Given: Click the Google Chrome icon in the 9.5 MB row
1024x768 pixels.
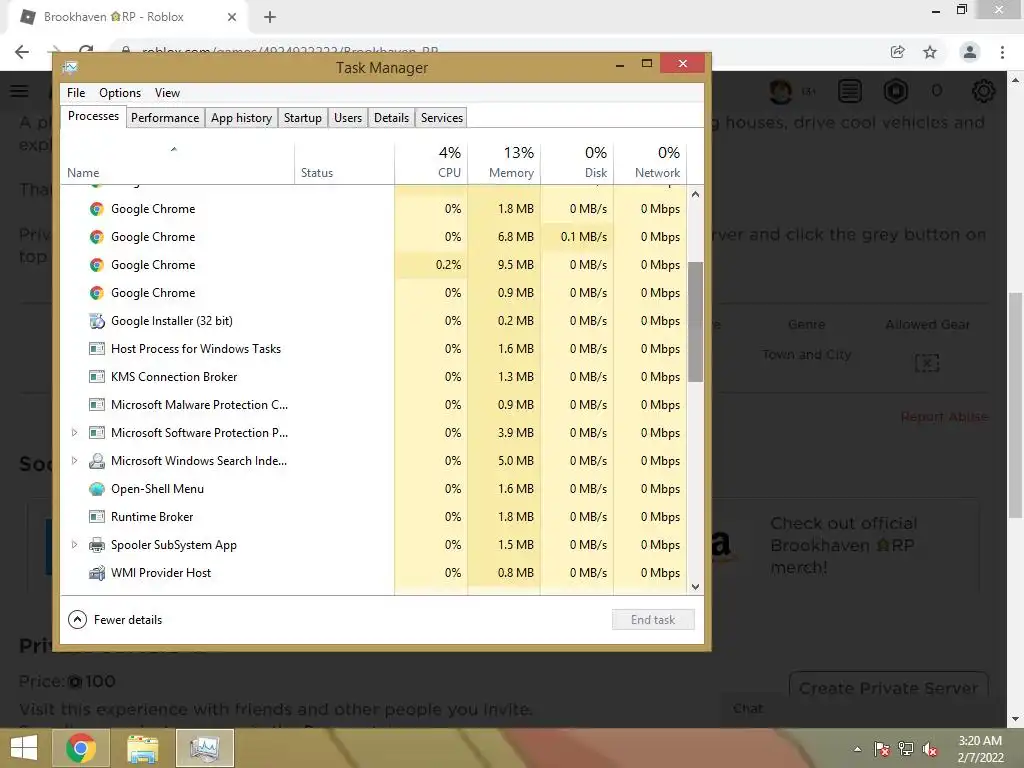Looking at the screenshot, I should [x=97, y=265].
